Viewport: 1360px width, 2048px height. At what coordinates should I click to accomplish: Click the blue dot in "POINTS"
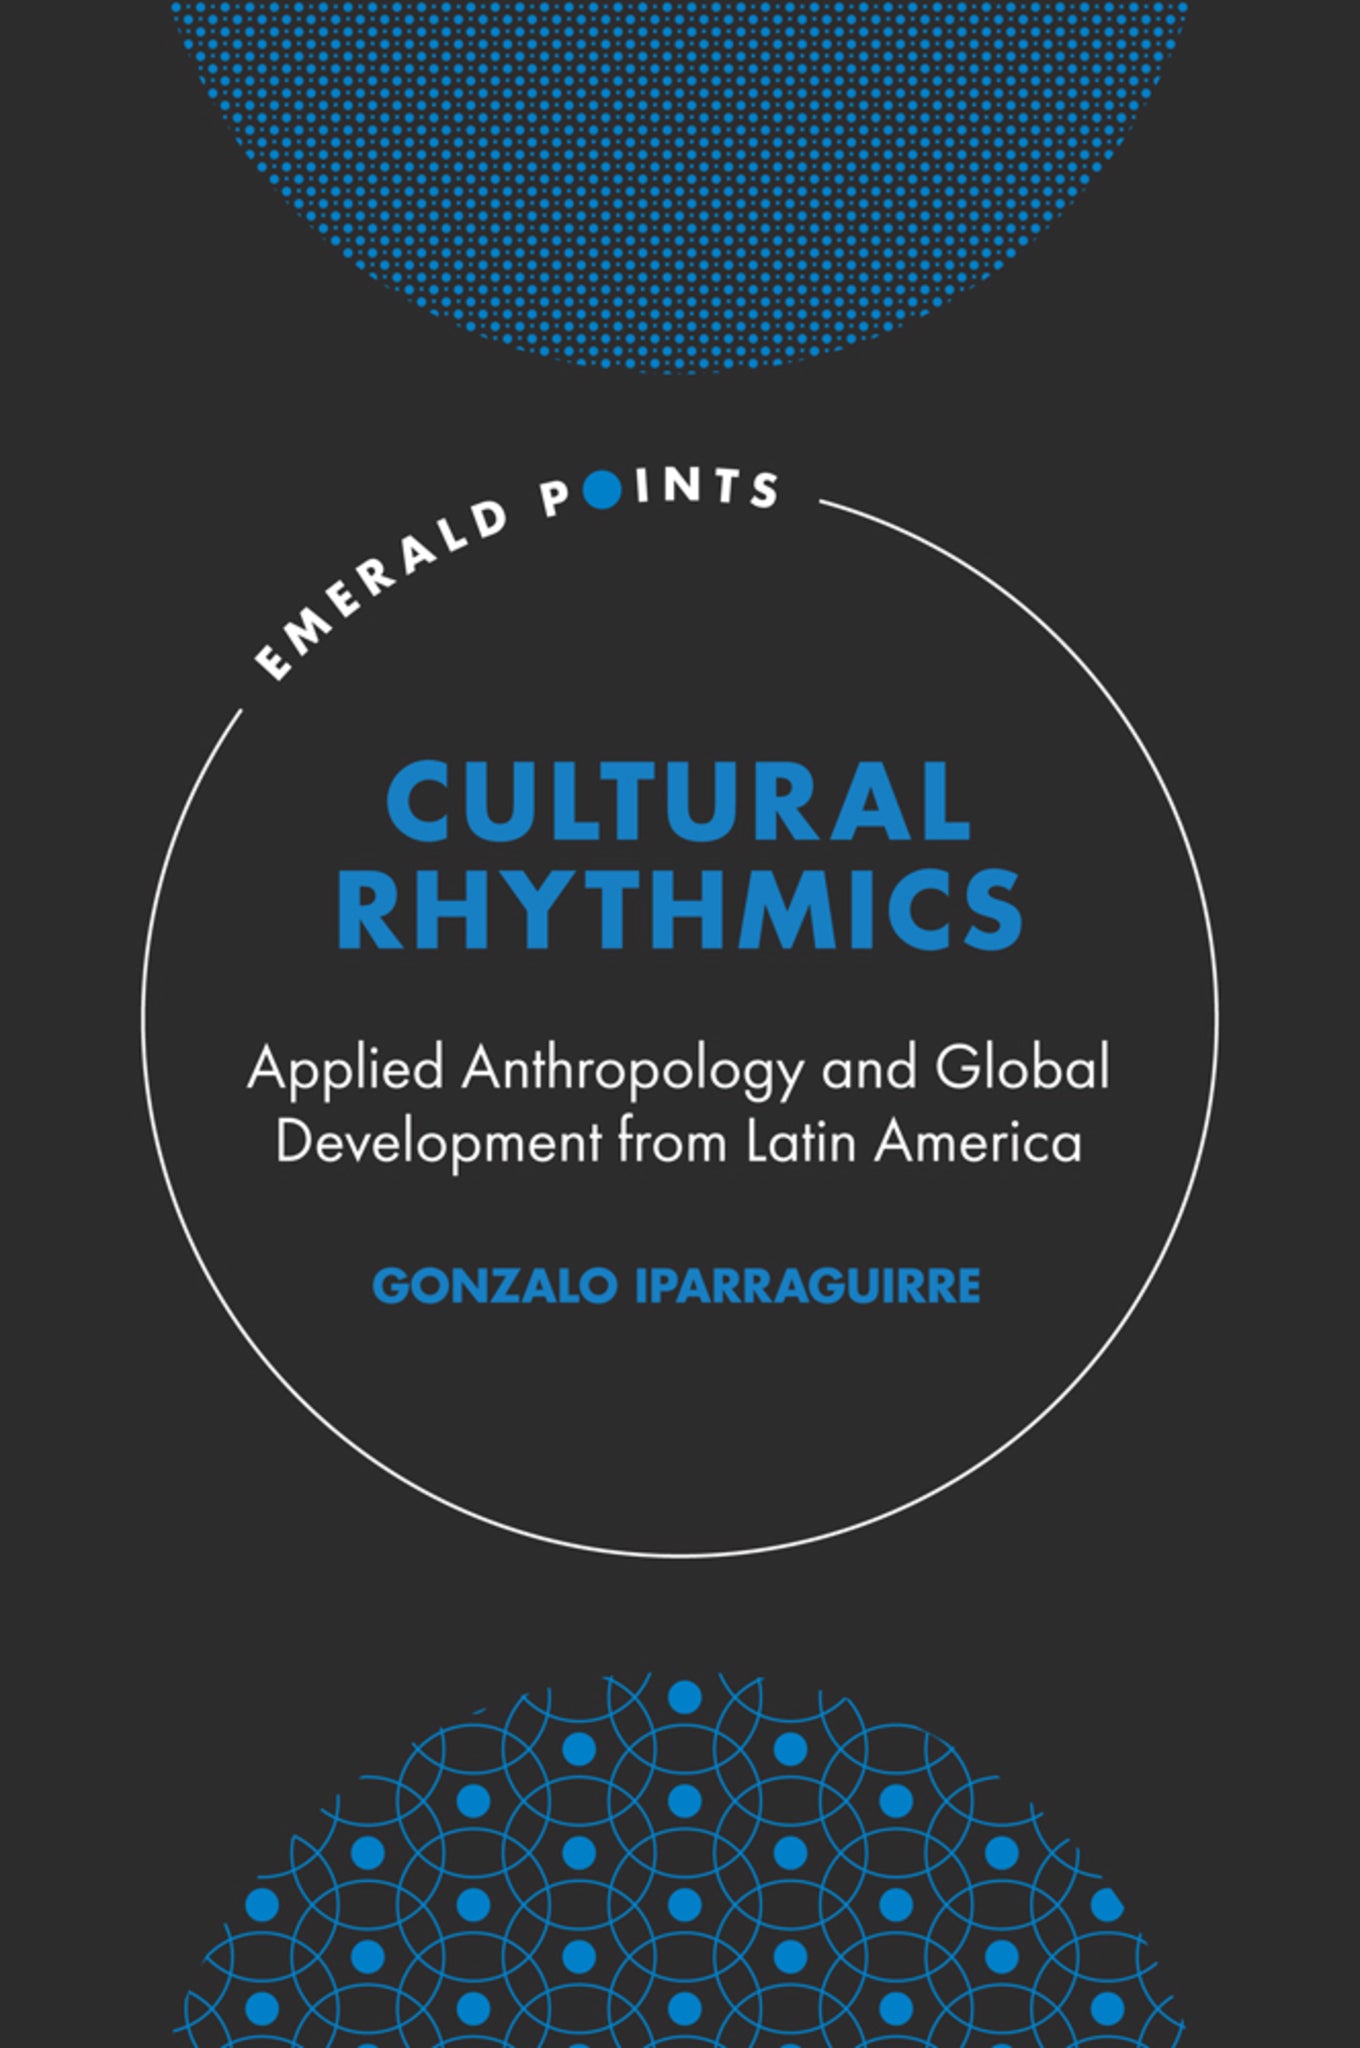click(602, 491)
